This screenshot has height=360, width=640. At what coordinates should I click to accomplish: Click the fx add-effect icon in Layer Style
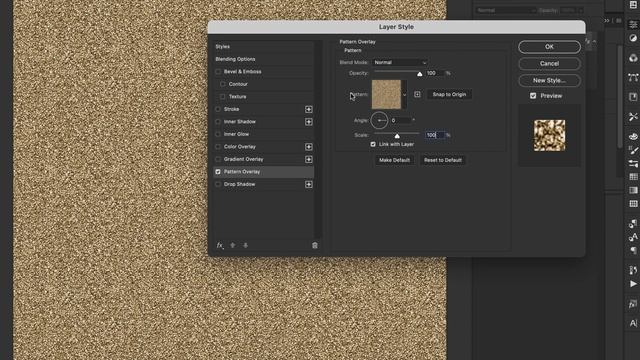click(220, 245)
